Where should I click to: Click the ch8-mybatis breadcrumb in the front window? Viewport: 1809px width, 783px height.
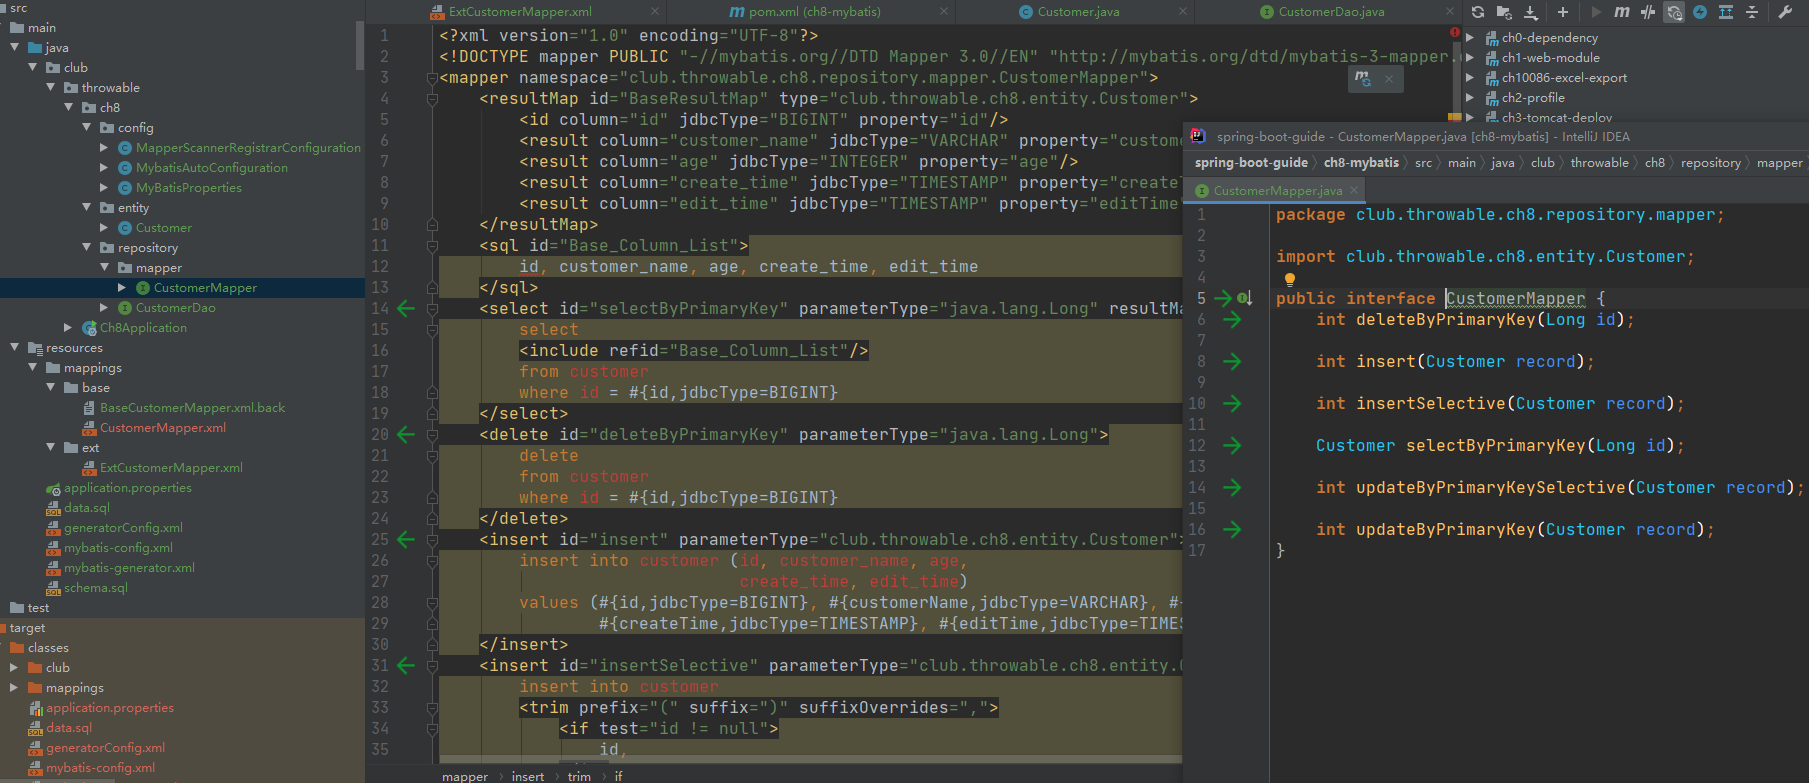(1361, 162)
